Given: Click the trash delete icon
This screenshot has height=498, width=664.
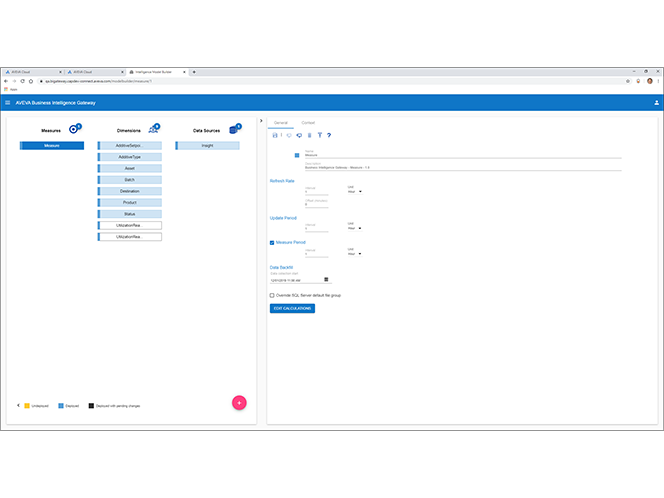Looking at the screenshot, I should [x=309, y=135].
